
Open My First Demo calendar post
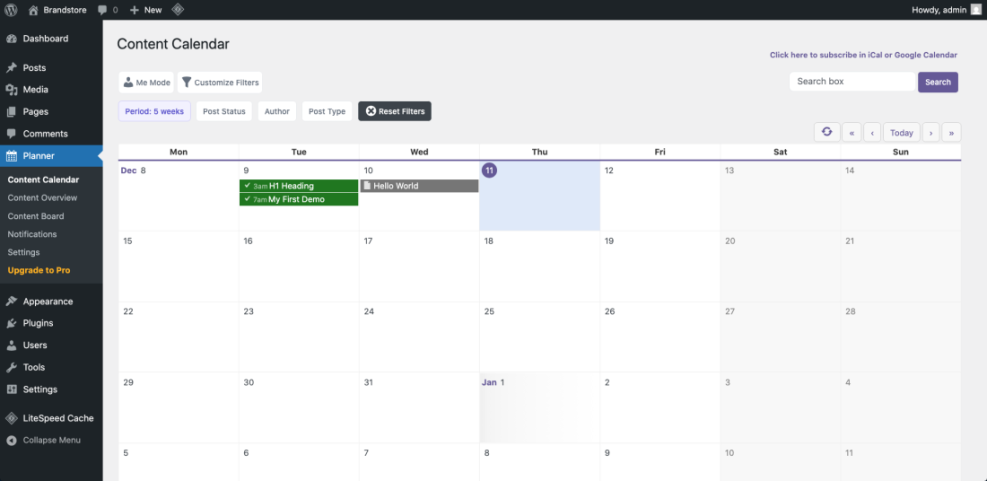(x=299, y=200)
